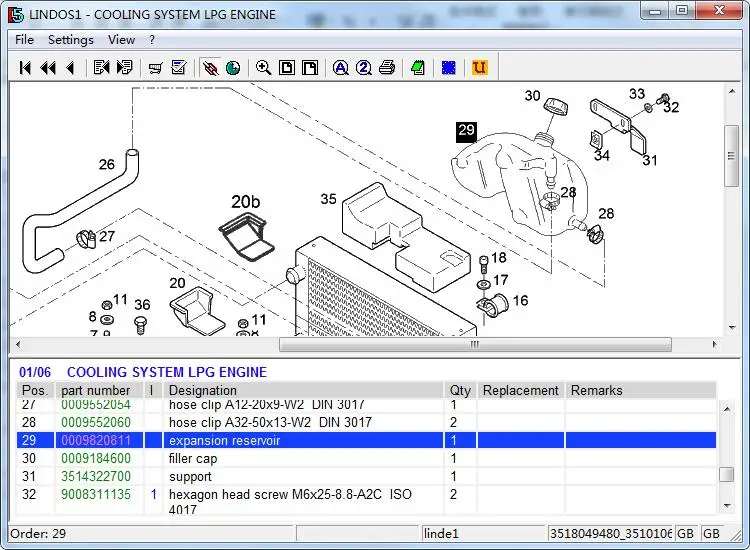Click the magnifier zoom-in icon
Viewport: 750px width, 550px height.
point(264,68)
